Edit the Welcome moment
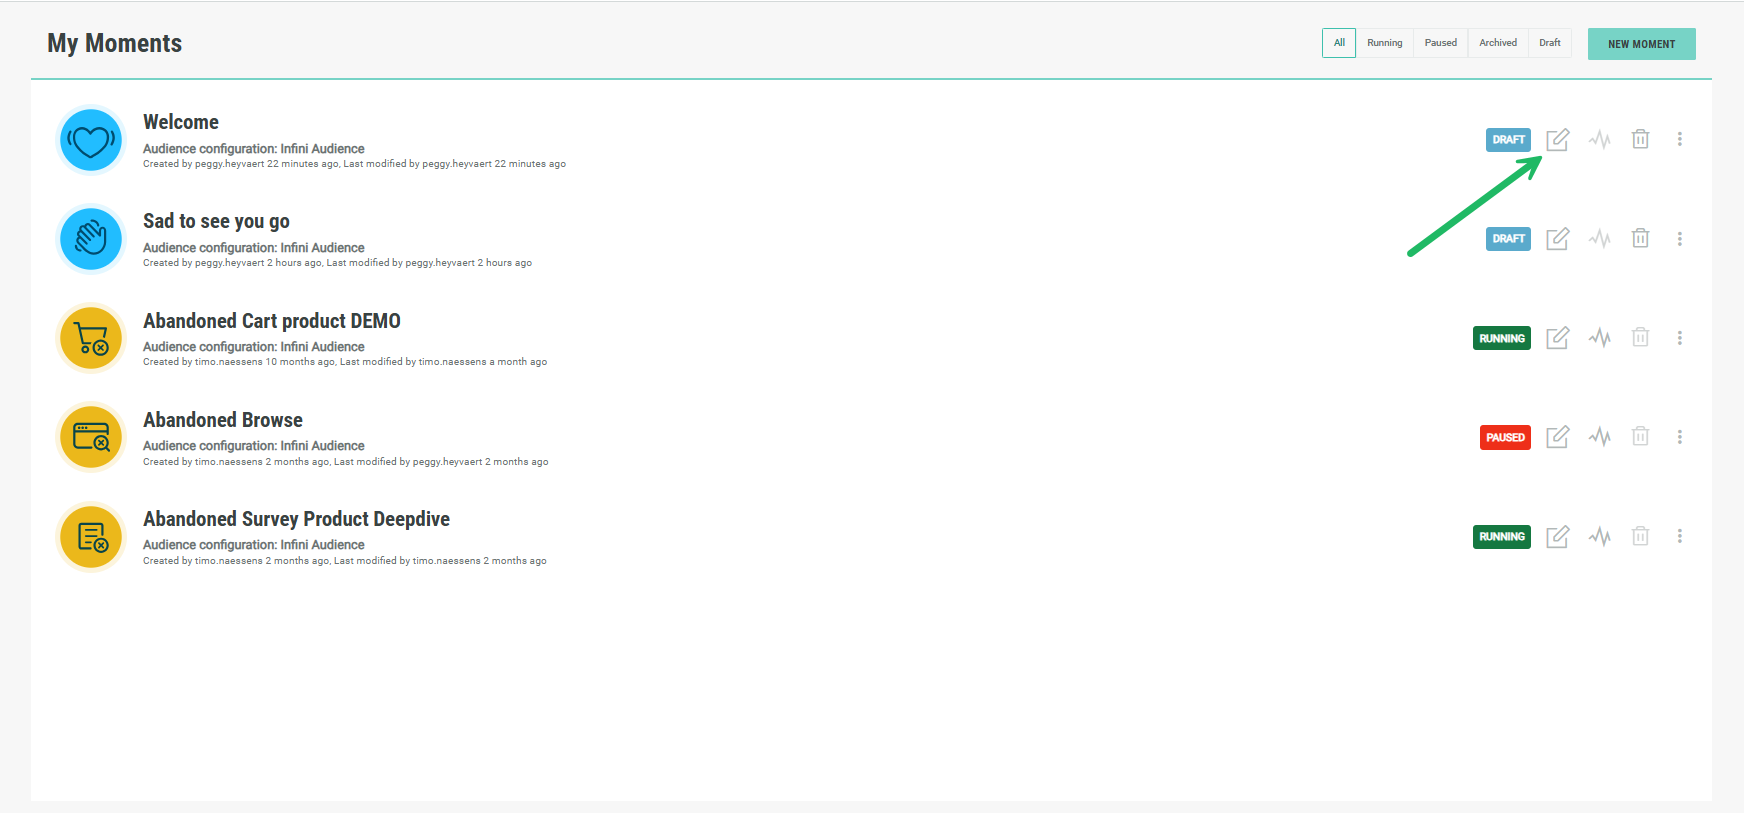This screenshot has height=813, width=1744. [1557, 140]
